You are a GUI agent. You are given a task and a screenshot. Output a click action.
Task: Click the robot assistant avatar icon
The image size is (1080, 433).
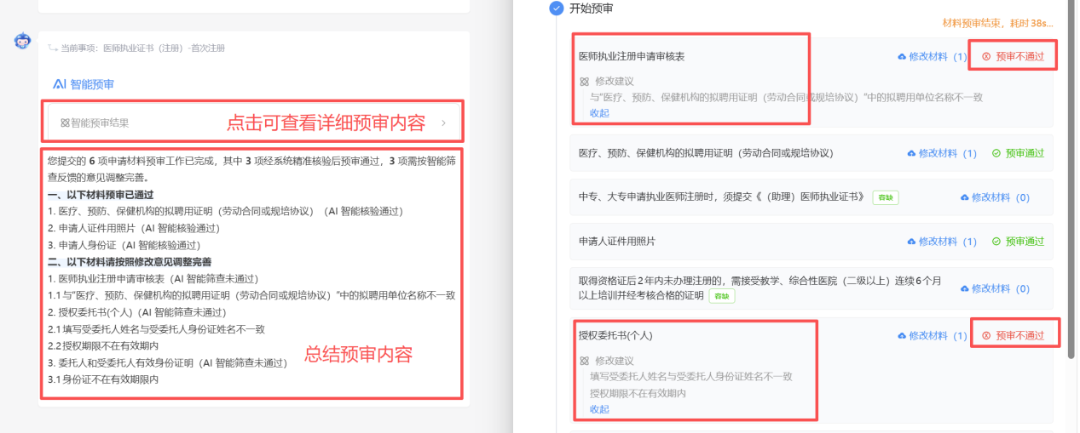click(23, 41)
